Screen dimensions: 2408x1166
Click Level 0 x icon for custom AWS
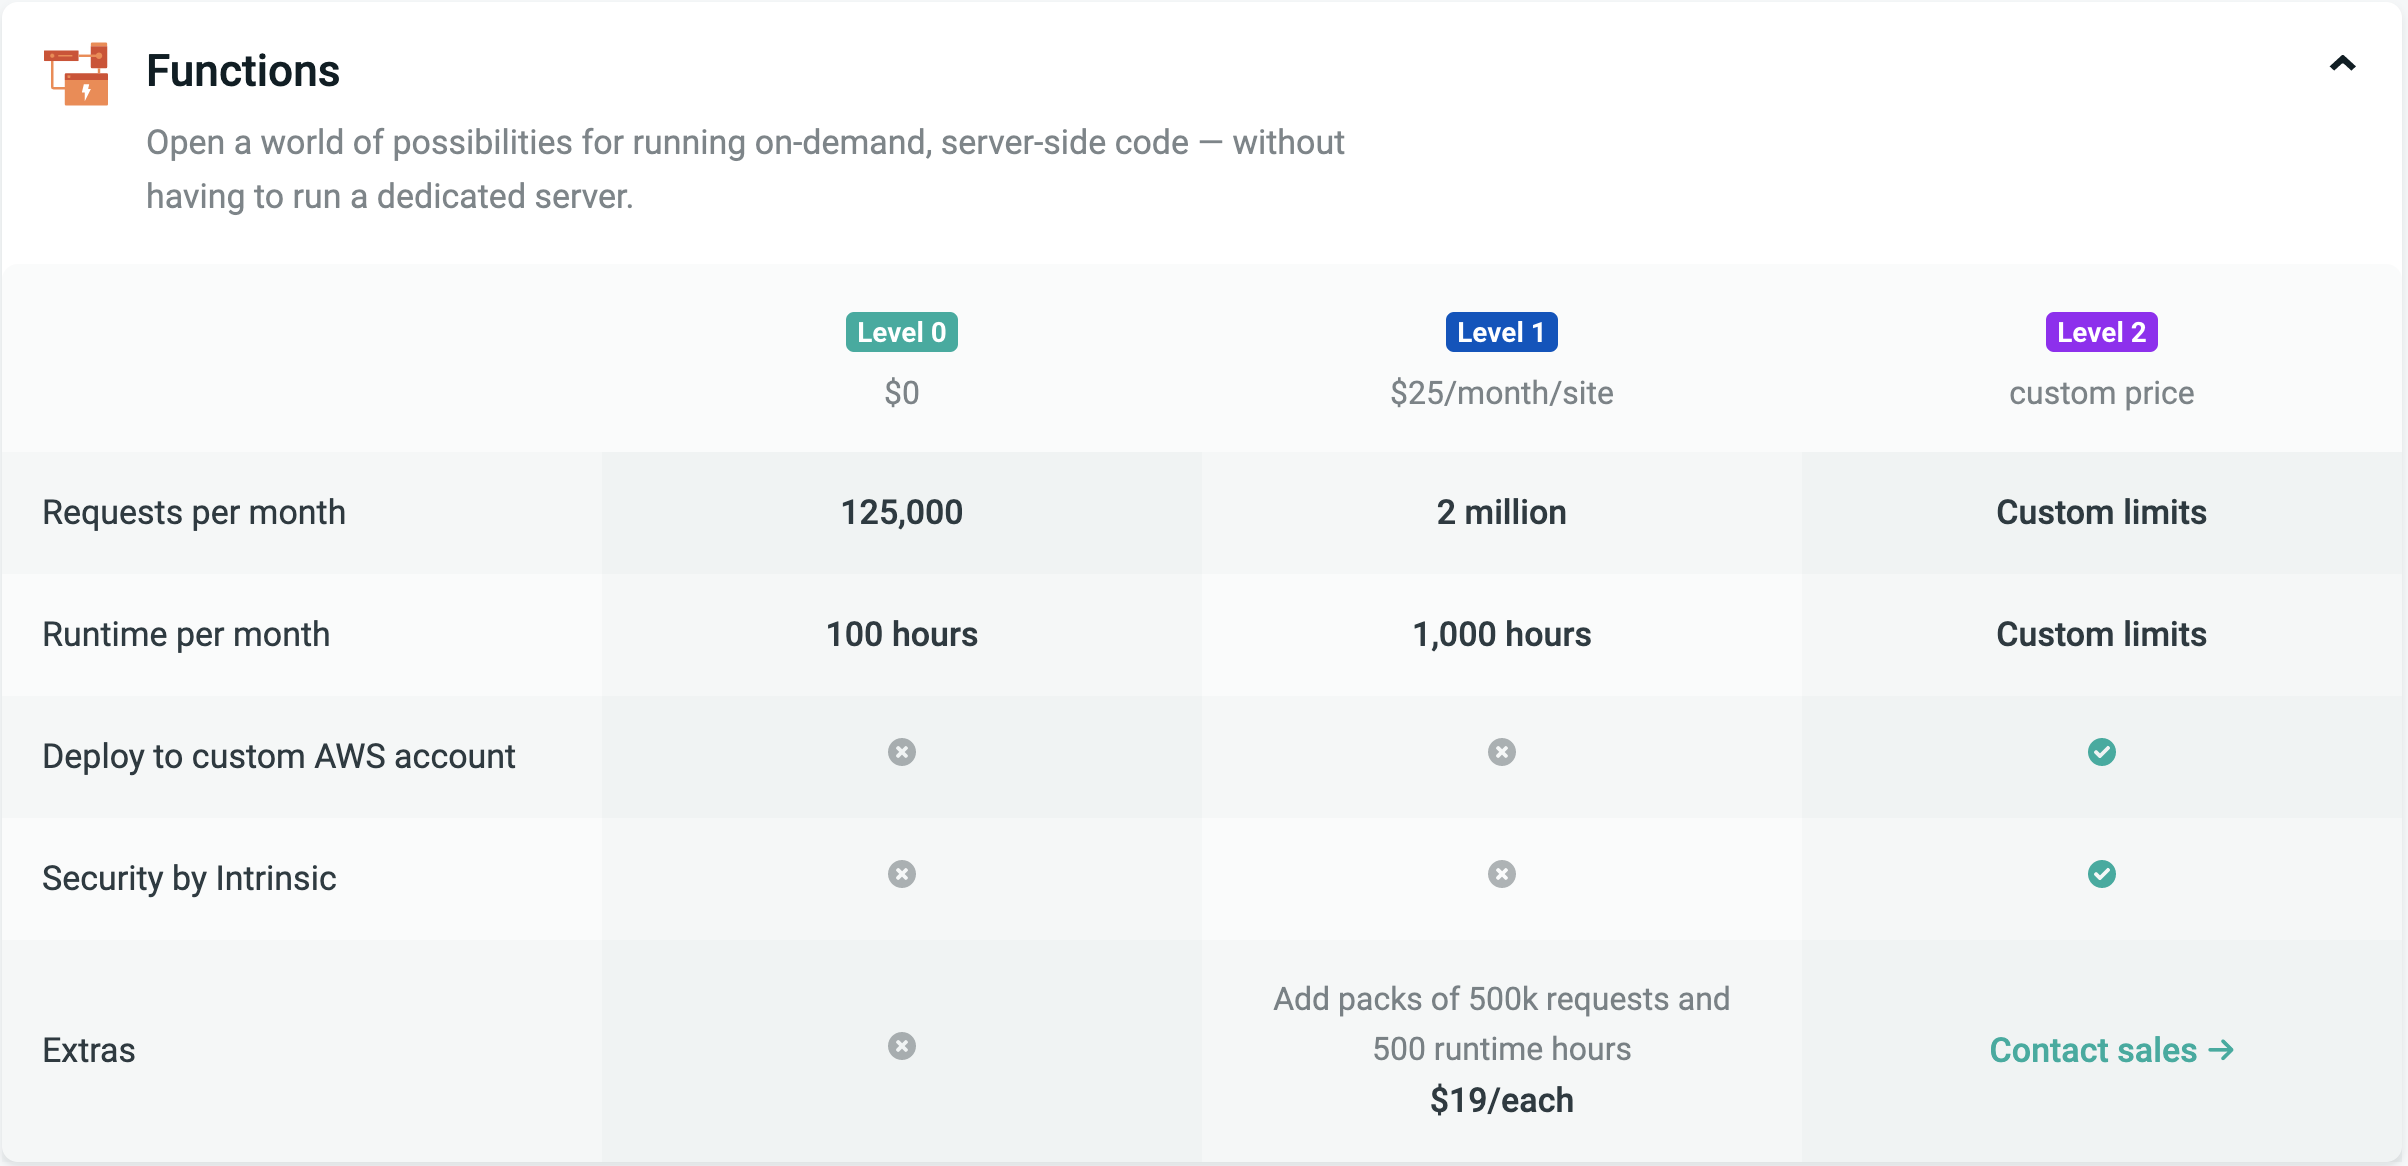[x=902, y=752]
